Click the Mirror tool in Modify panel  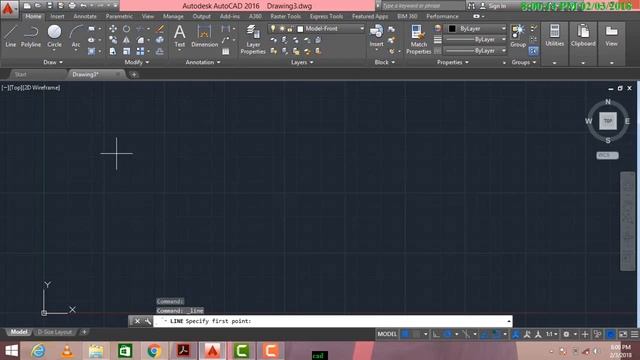click(127, 40)
